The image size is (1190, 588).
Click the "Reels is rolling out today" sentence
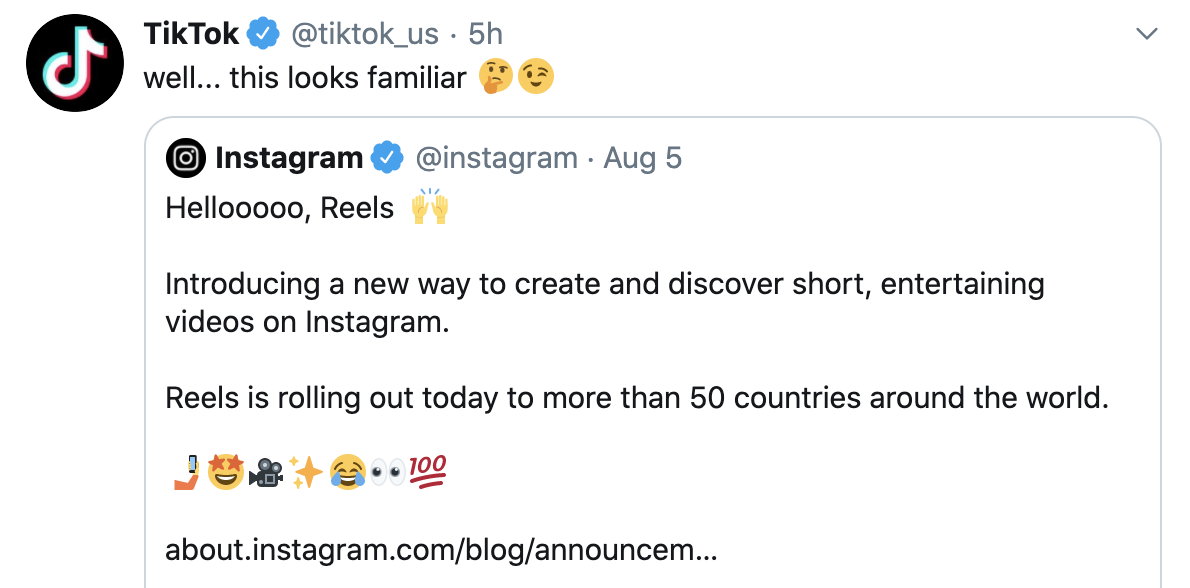click(637, 398)
